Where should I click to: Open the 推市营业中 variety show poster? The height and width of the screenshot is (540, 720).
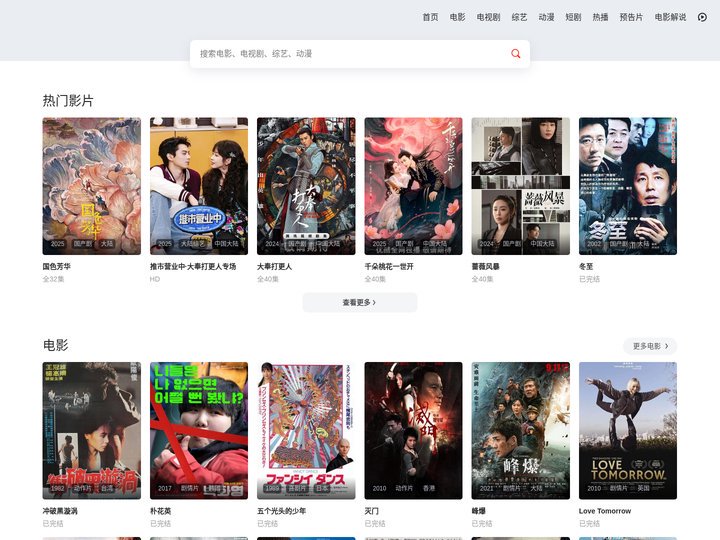click(199, 186)
